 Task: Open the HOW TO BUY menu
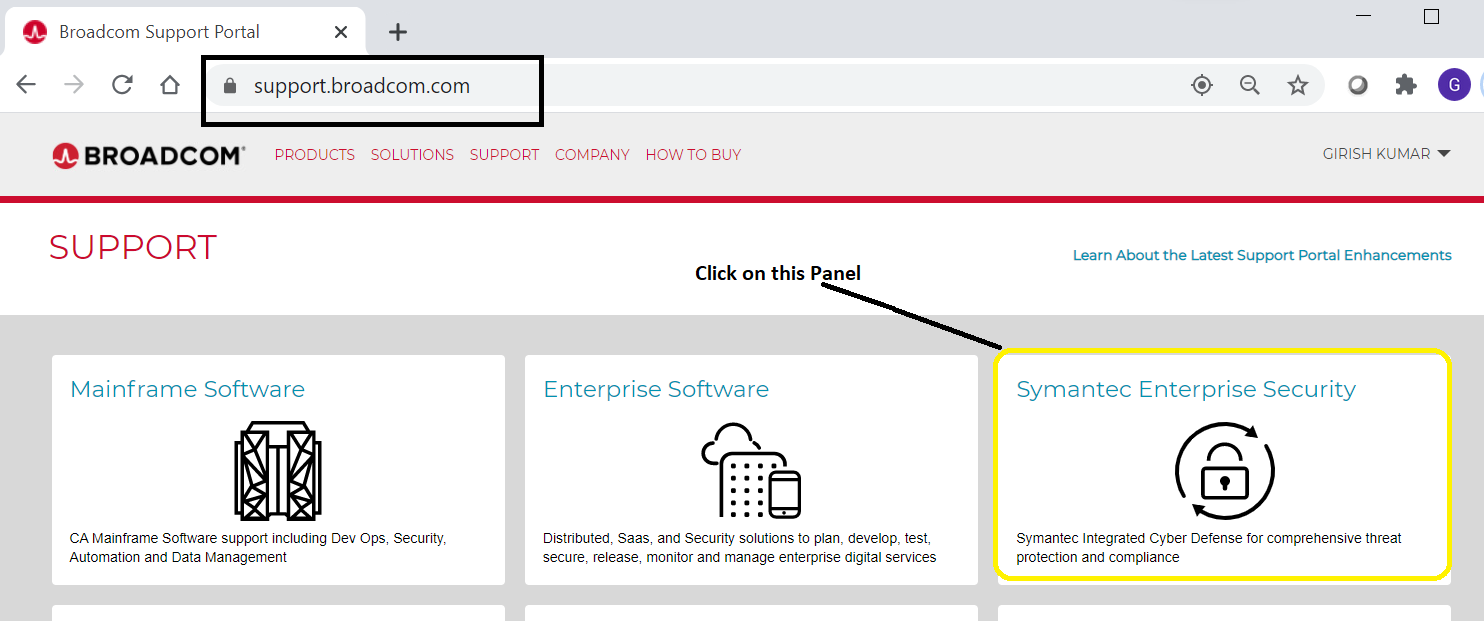pos(693,155)
